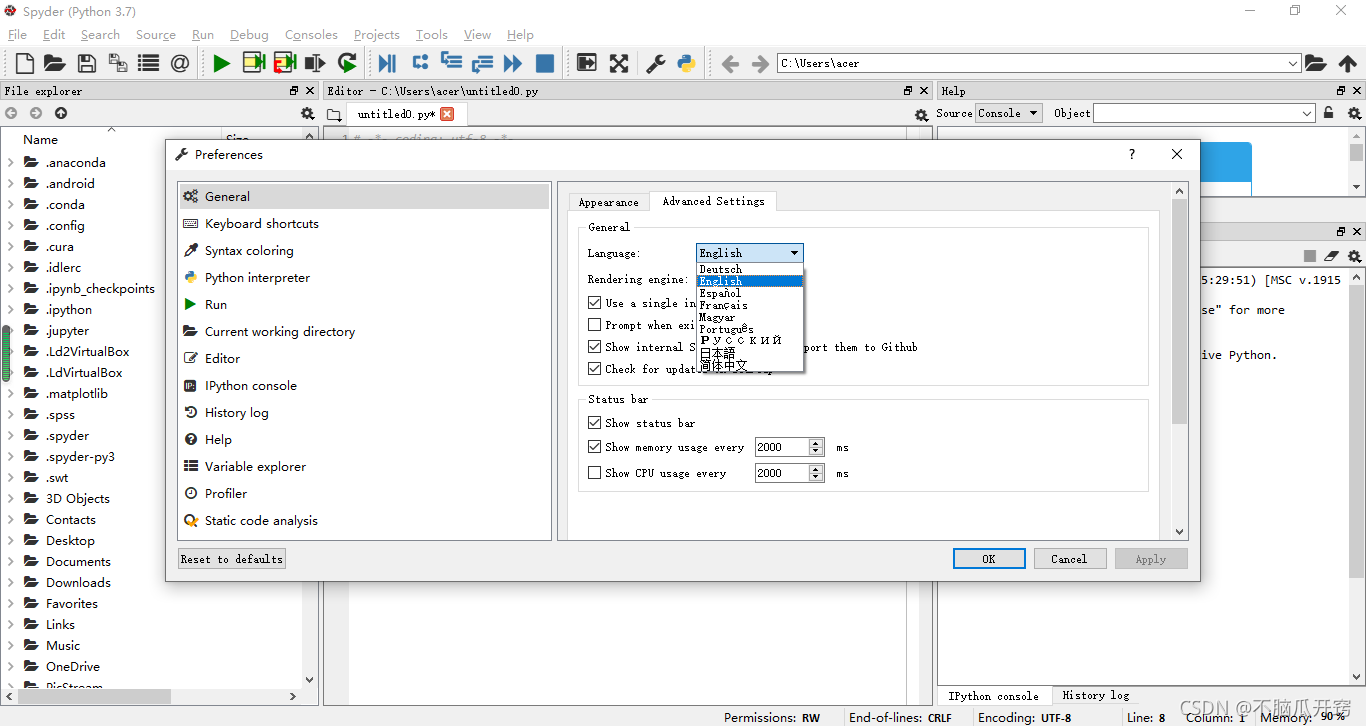Viewport: 1366px width, 726px height.
Task: Toggle Show internal Spyder errors checkbox
Action: pos(595,346)
